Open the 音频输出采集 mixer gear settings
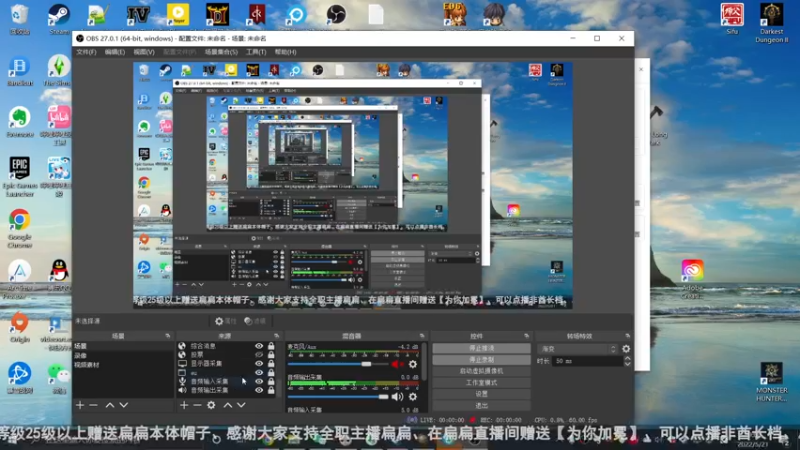The width and height of the screenshot is (800, 450). (x=413, y=396)
